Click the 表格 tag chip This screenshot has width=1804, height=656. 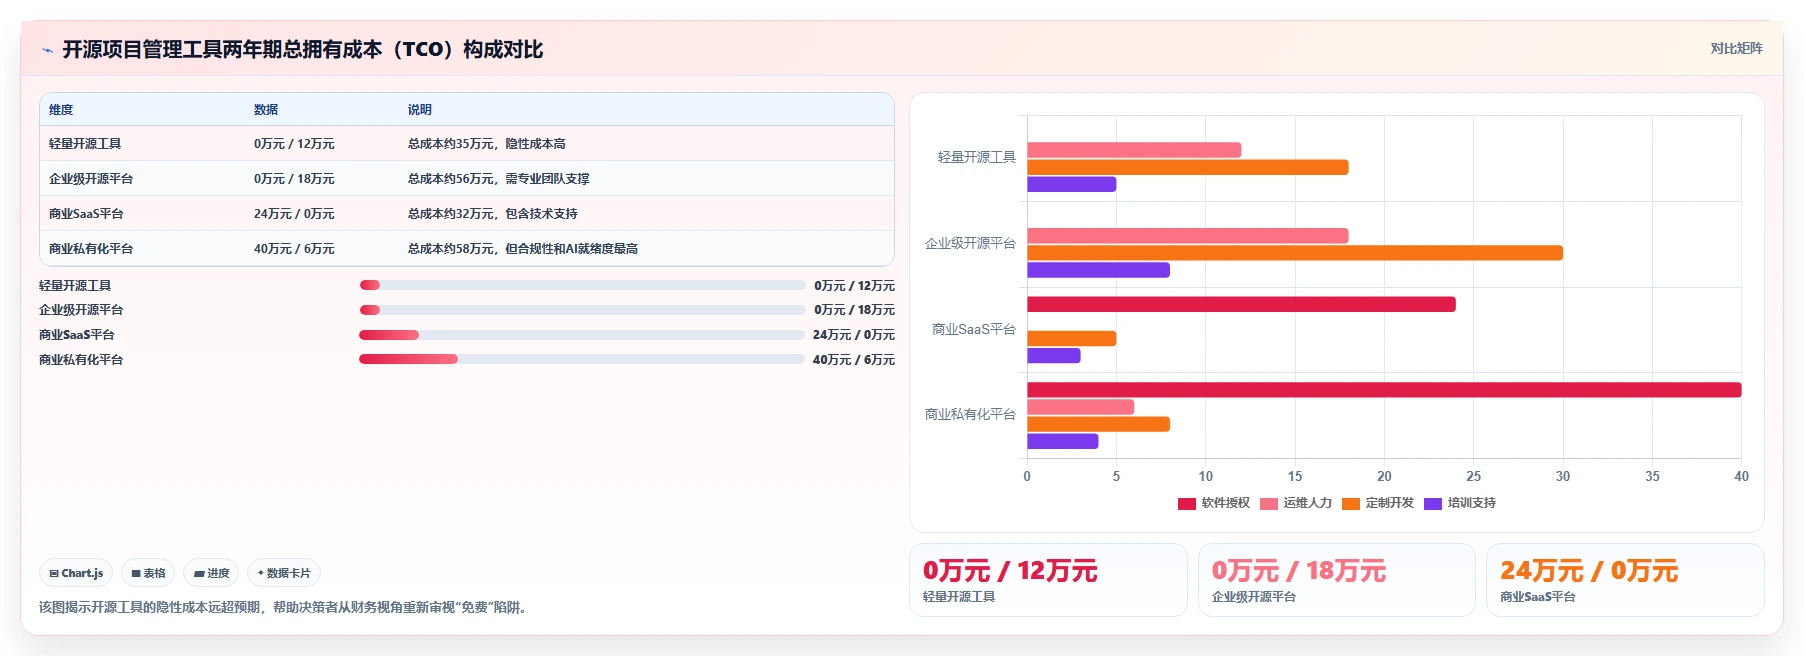click(148, 573)
